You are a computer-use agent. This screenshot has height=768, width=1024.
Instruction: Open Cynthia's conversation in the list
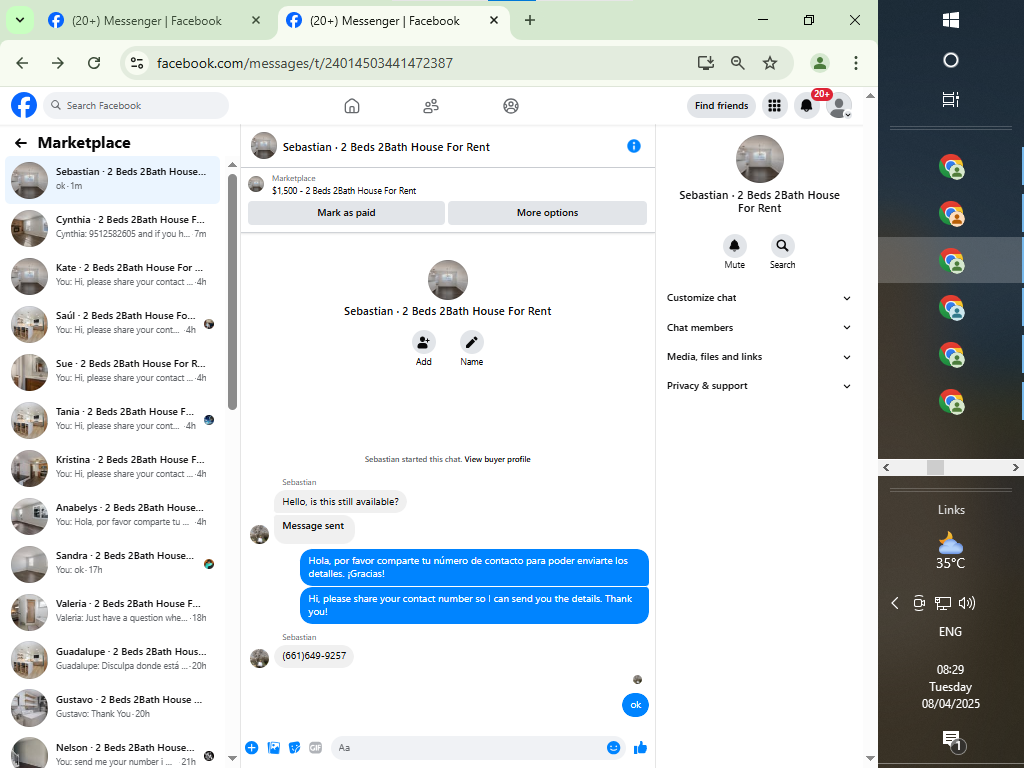click(x=114, y=227)
